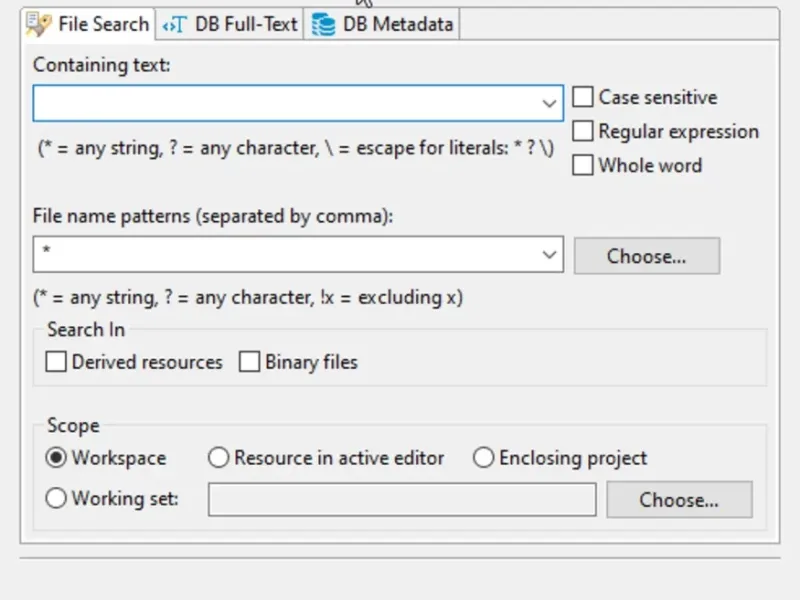Viewport: 800px width, 600px height.
Task: Click inside the Containing text field
Action: pyautogui.click(x=285, y=103)
